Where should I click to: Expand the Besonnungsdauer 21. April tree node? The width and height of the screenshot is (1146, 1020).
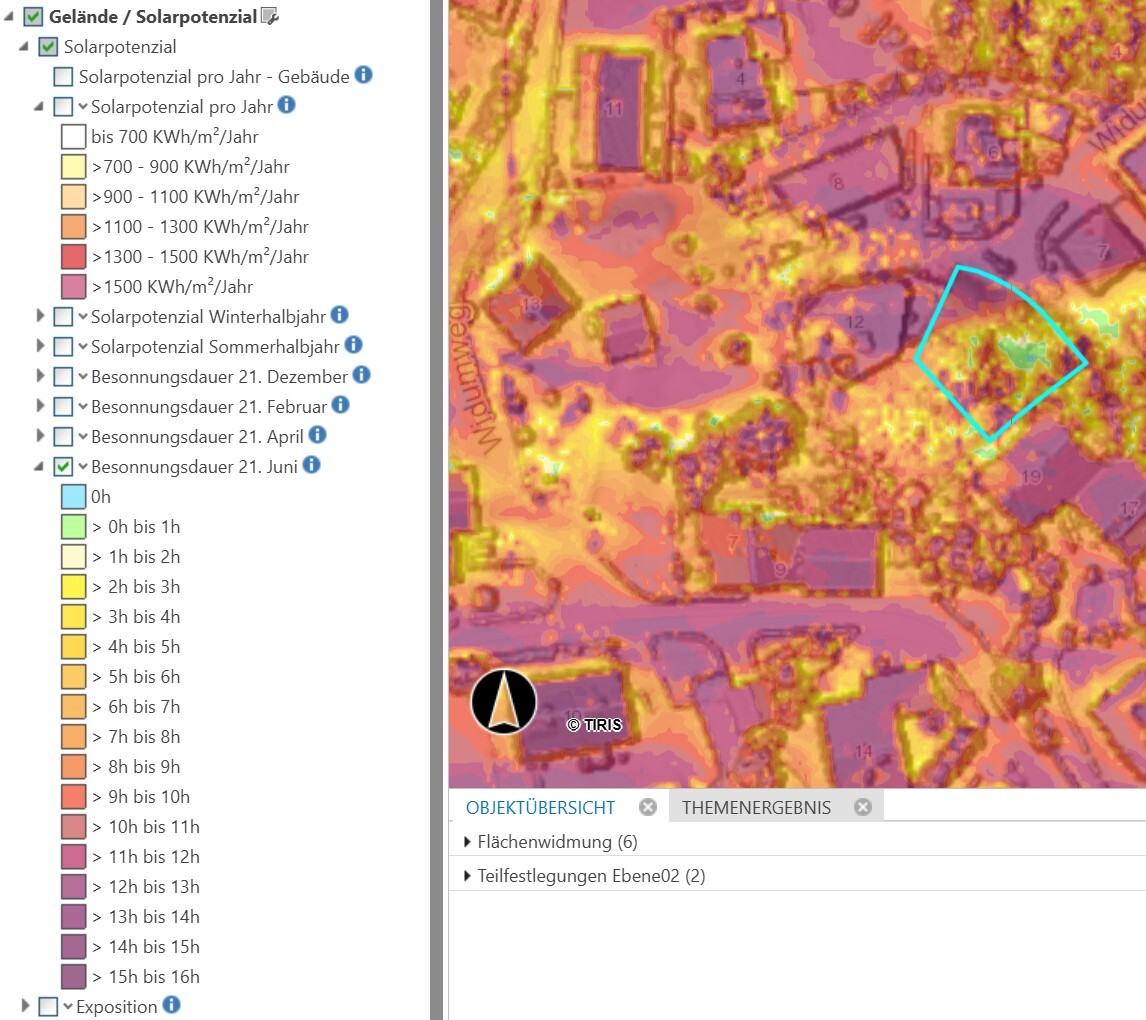click(40, 435)
